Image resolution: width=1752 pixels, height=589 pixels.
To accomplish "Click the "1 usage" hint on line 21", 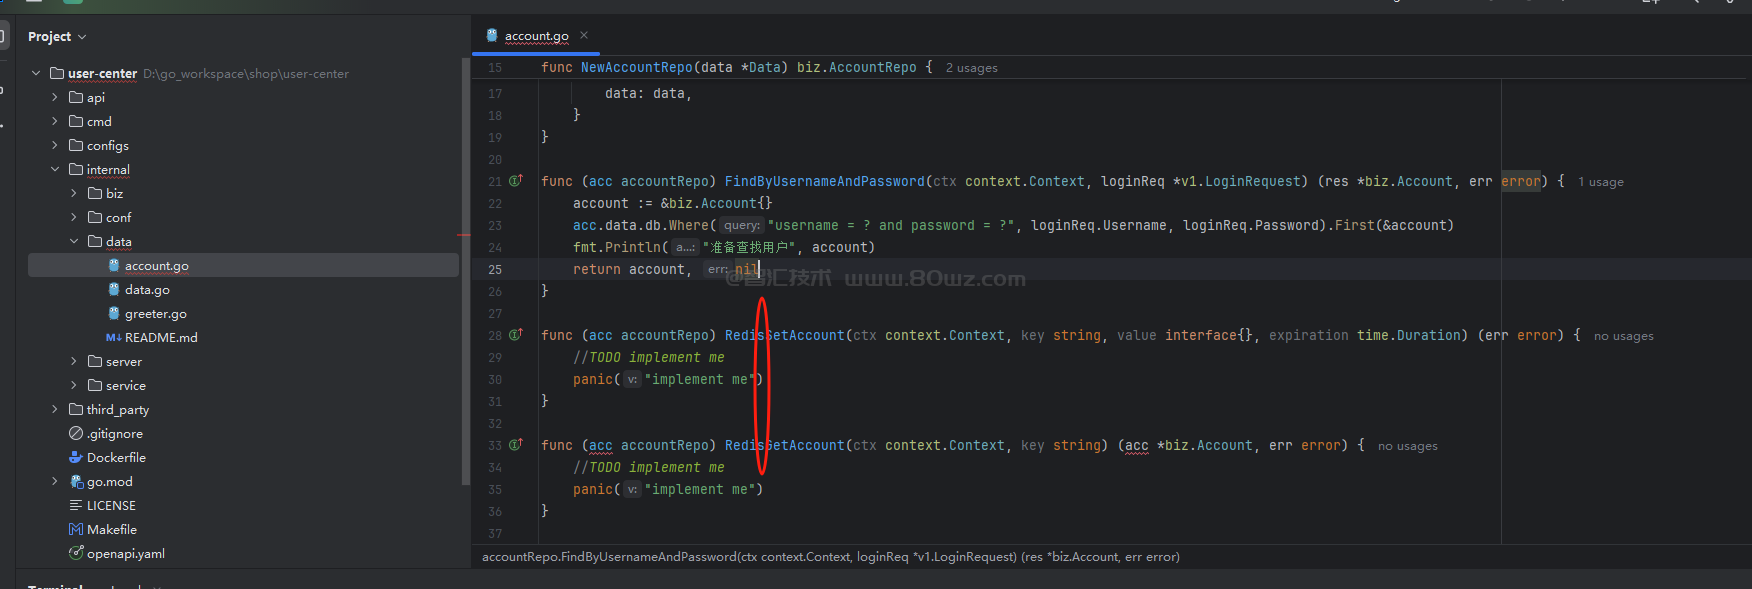I will click(1600, 182).
